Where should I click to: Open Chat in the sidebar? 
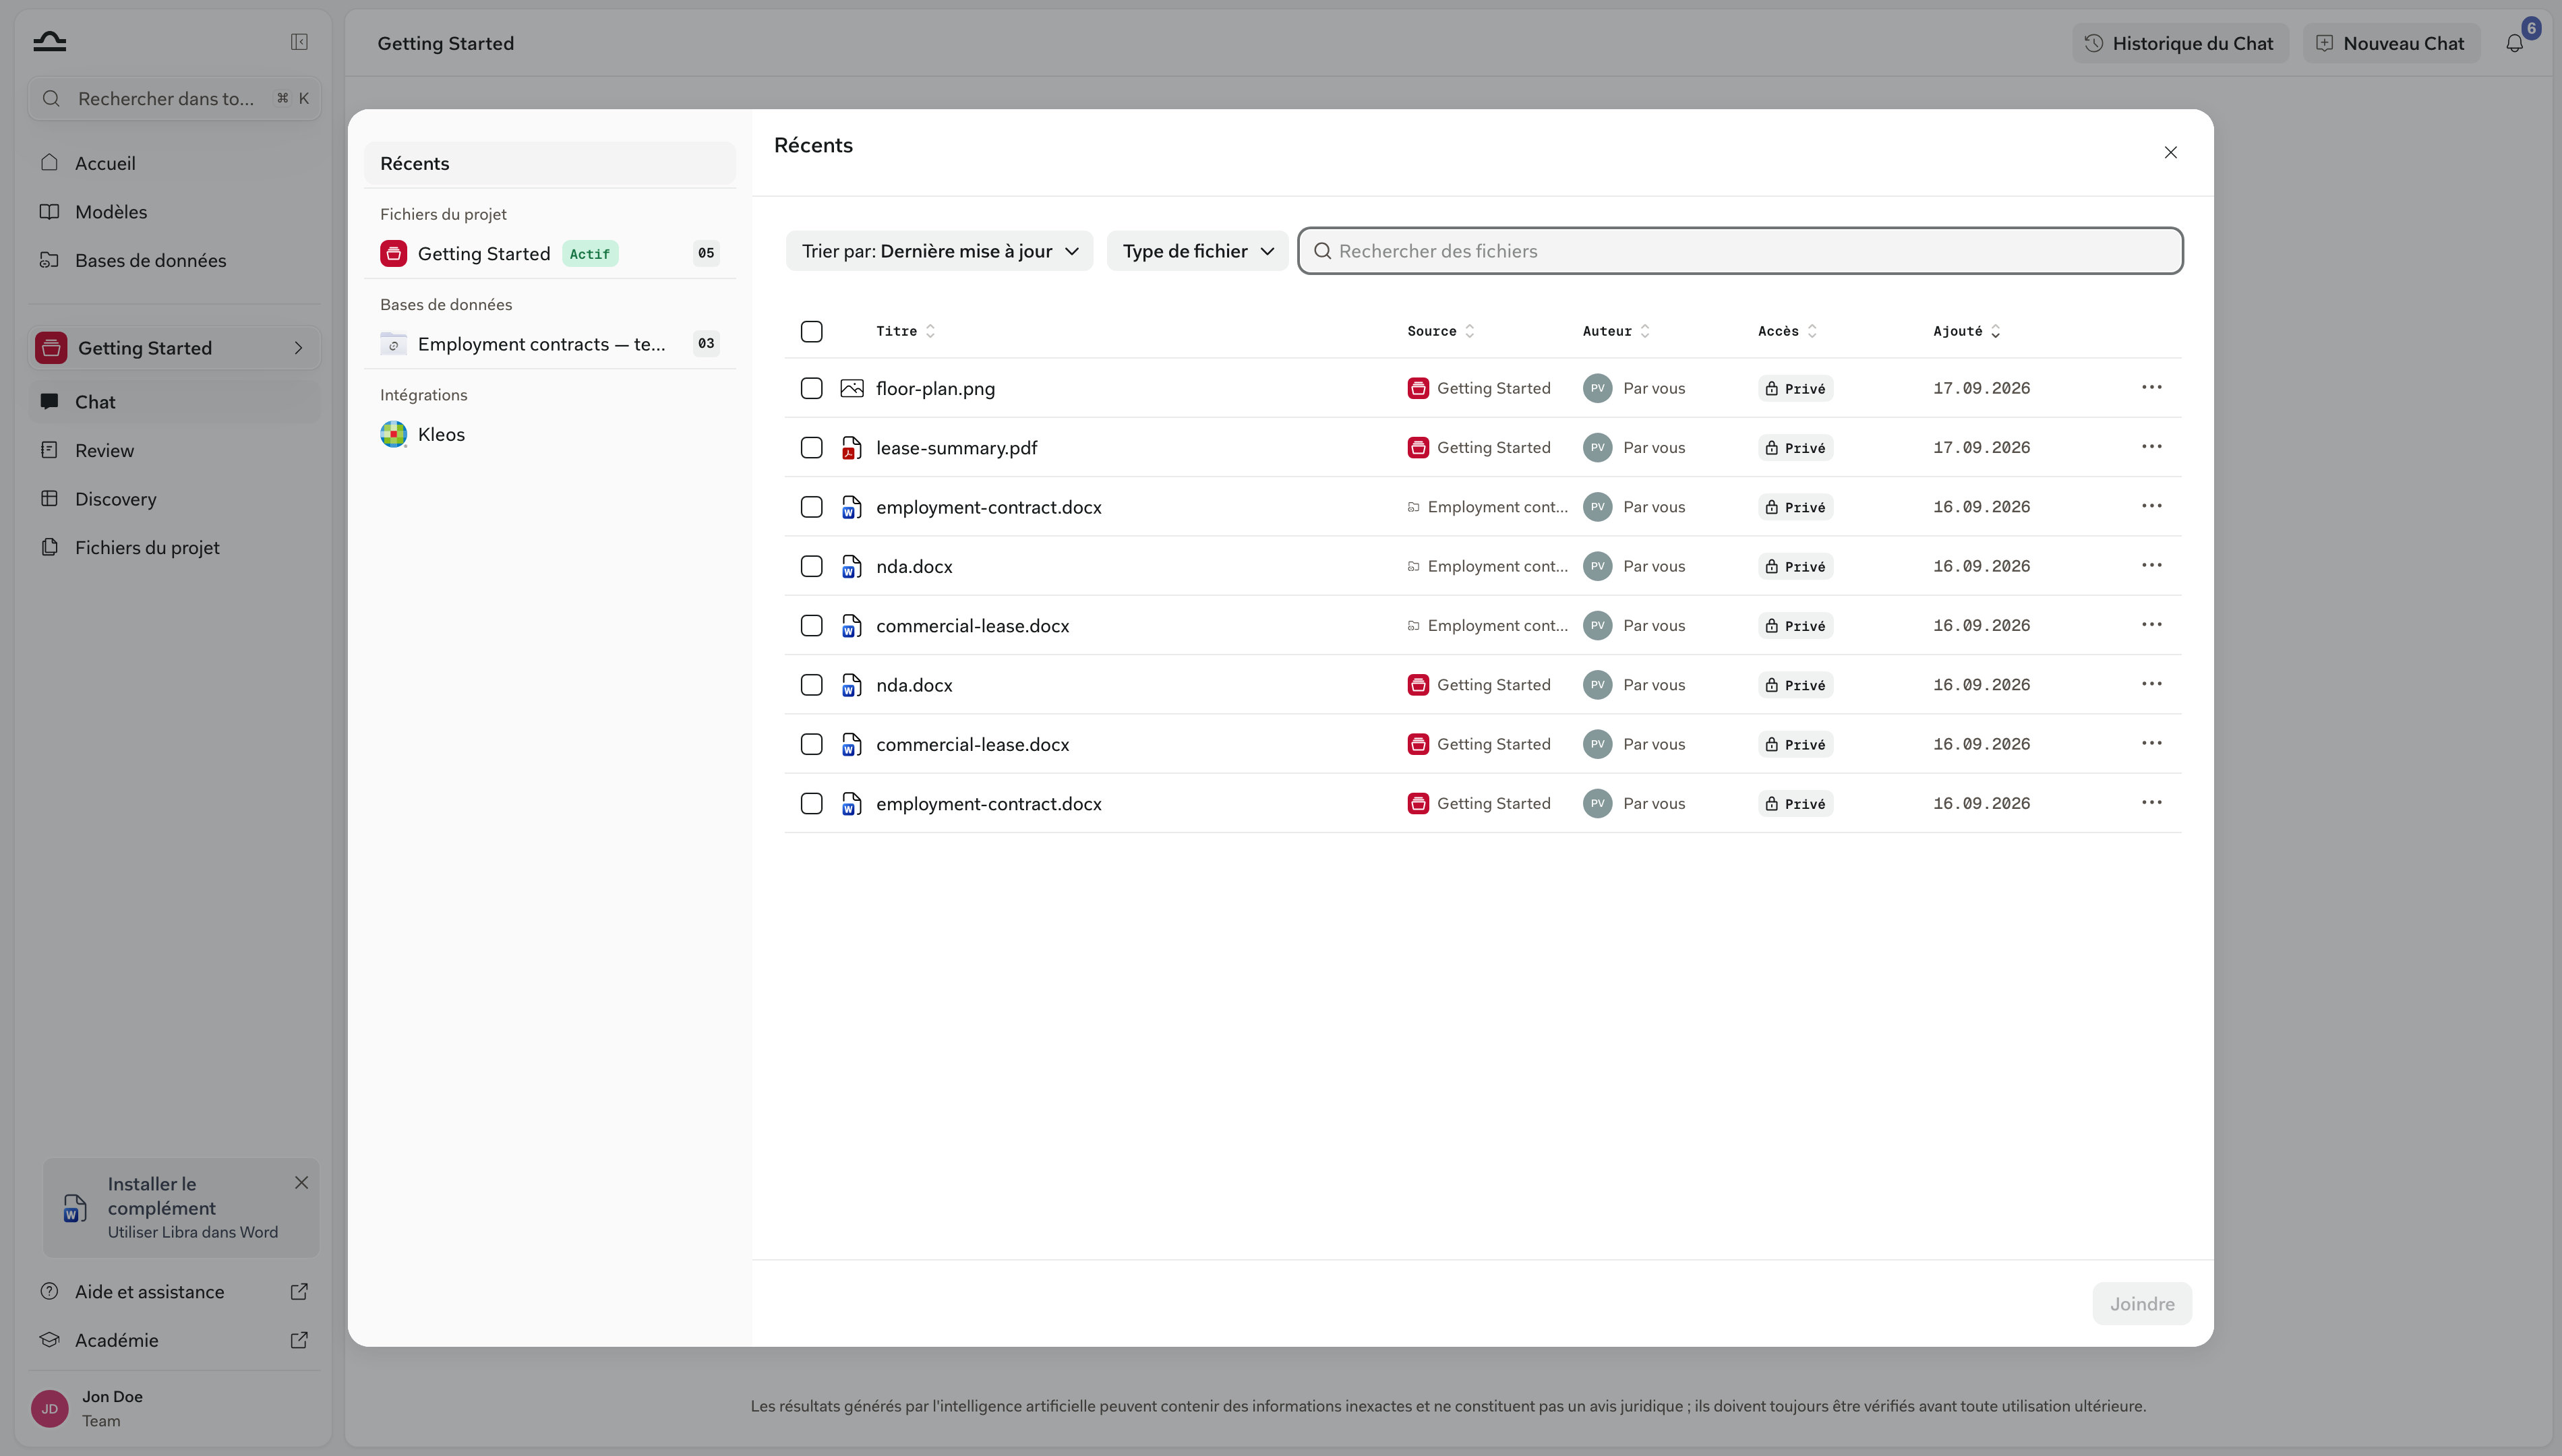pos(174,402)
